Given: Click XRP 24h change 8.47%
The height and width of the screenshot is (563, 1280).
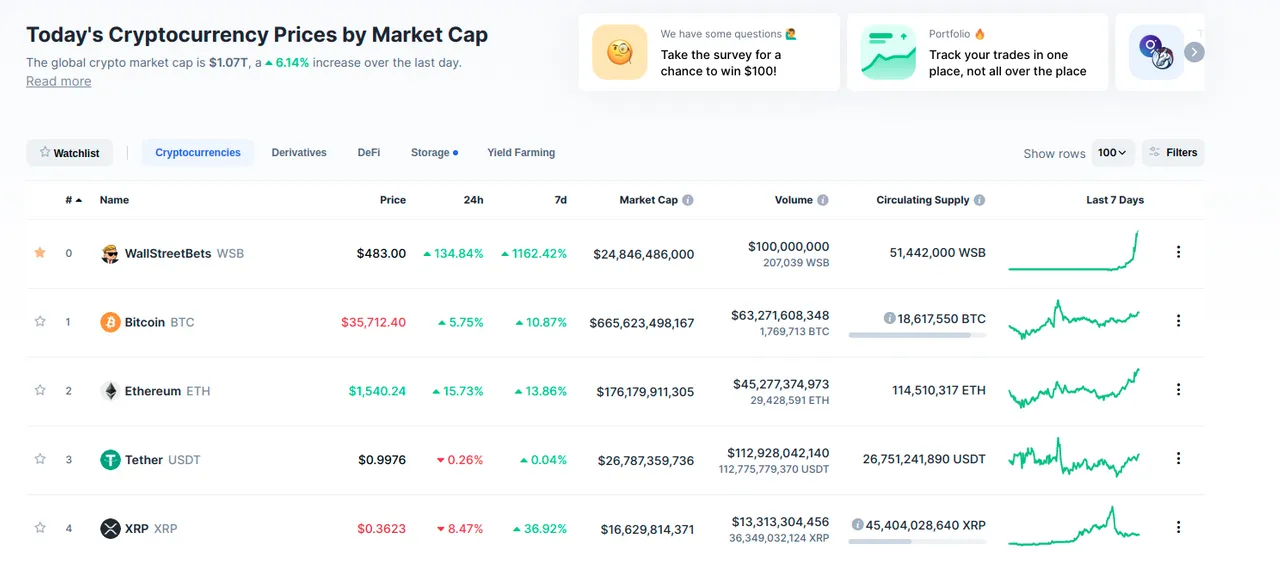Looking at the screenshot, I should [460, 528].
